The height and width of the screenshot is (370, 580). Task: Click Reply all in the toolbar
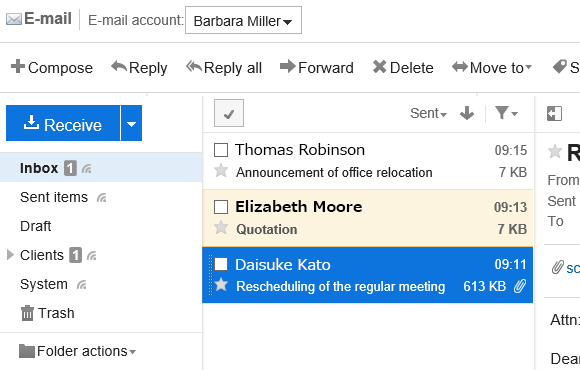[224, 68]
